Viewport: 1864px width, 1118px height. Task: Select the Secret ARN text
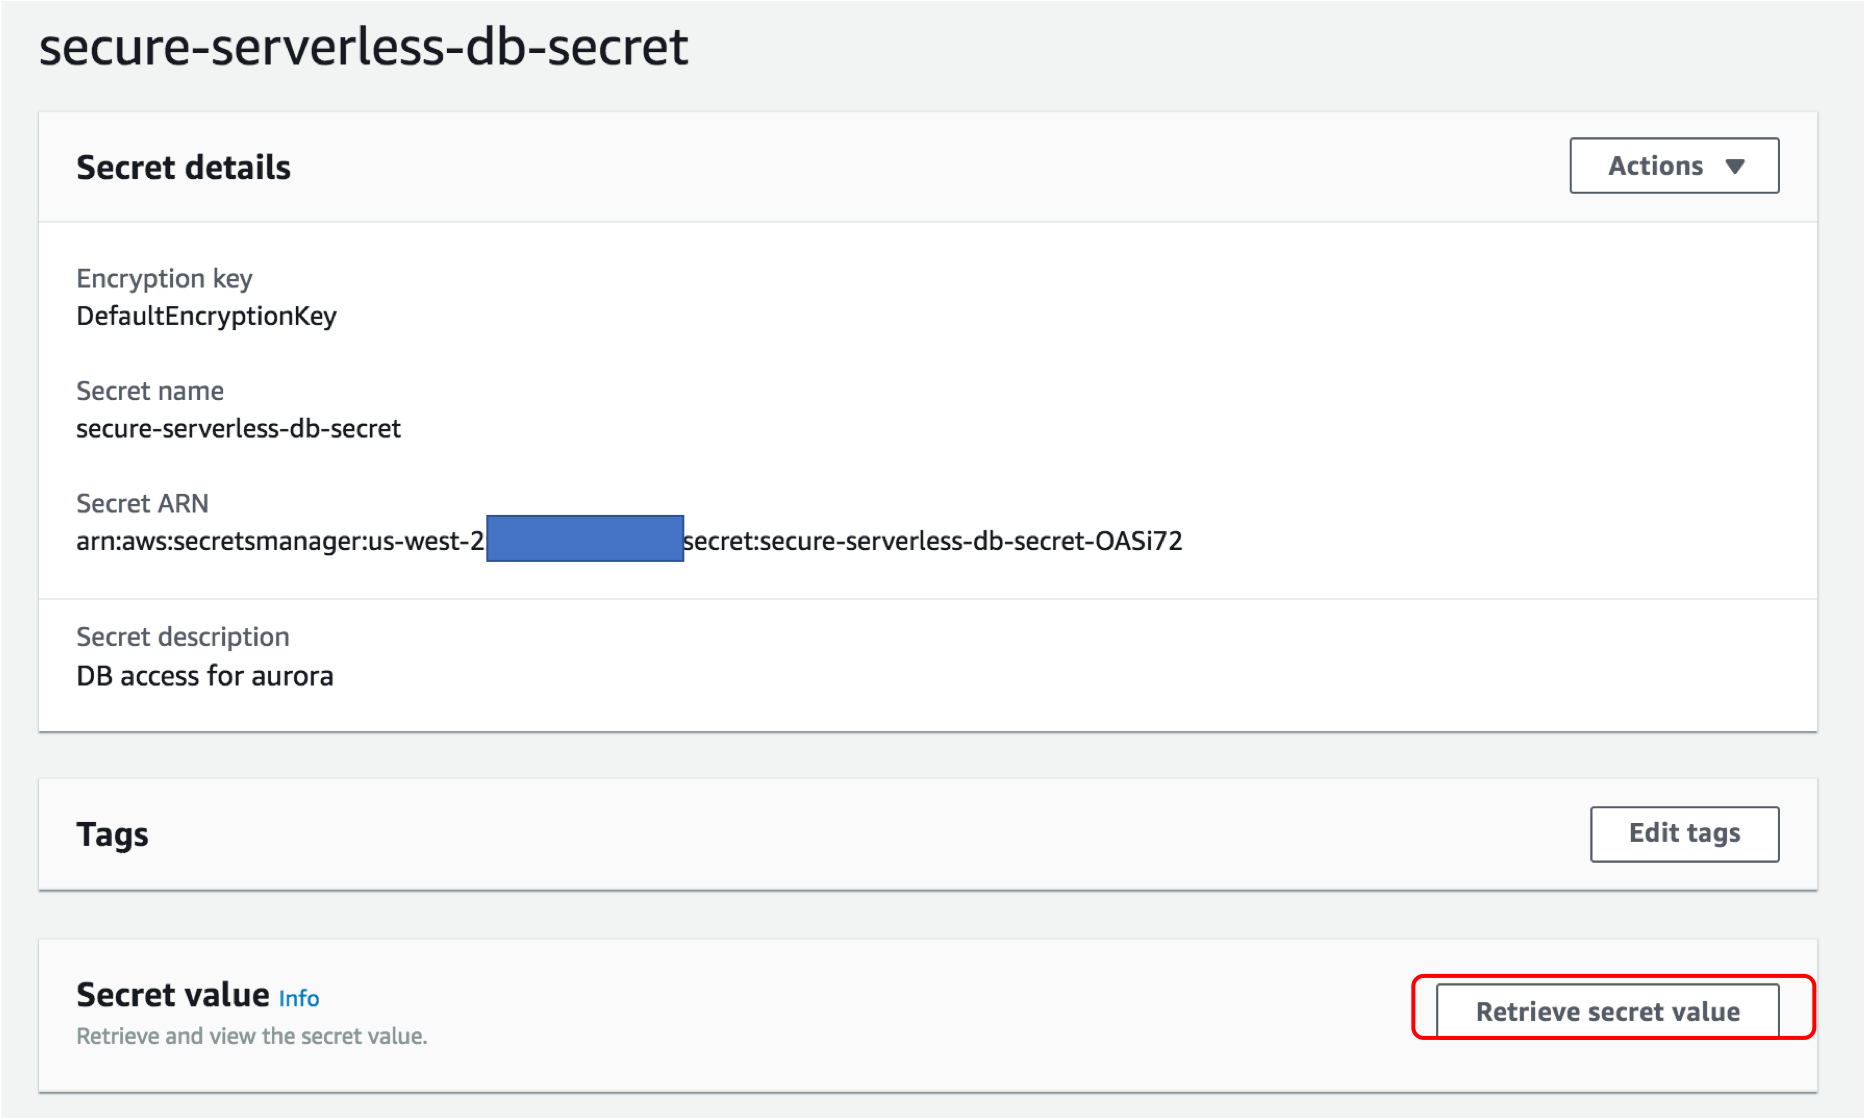[629, 541]
